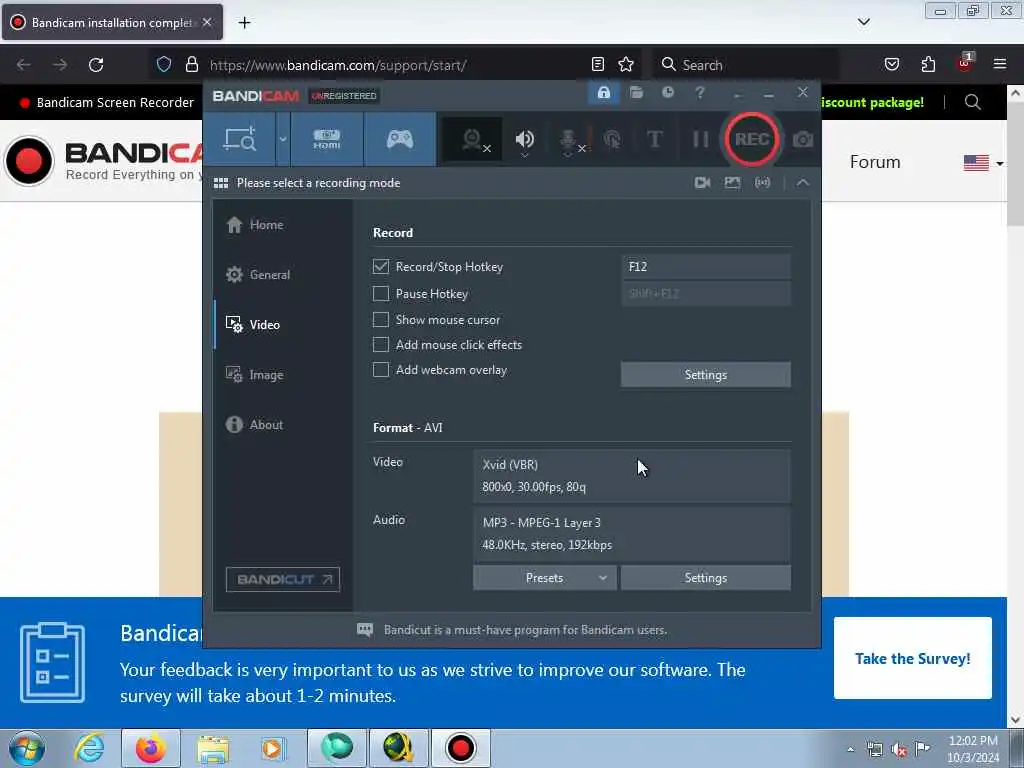Click the Bandicut message speech icon

tap(365, 630)
